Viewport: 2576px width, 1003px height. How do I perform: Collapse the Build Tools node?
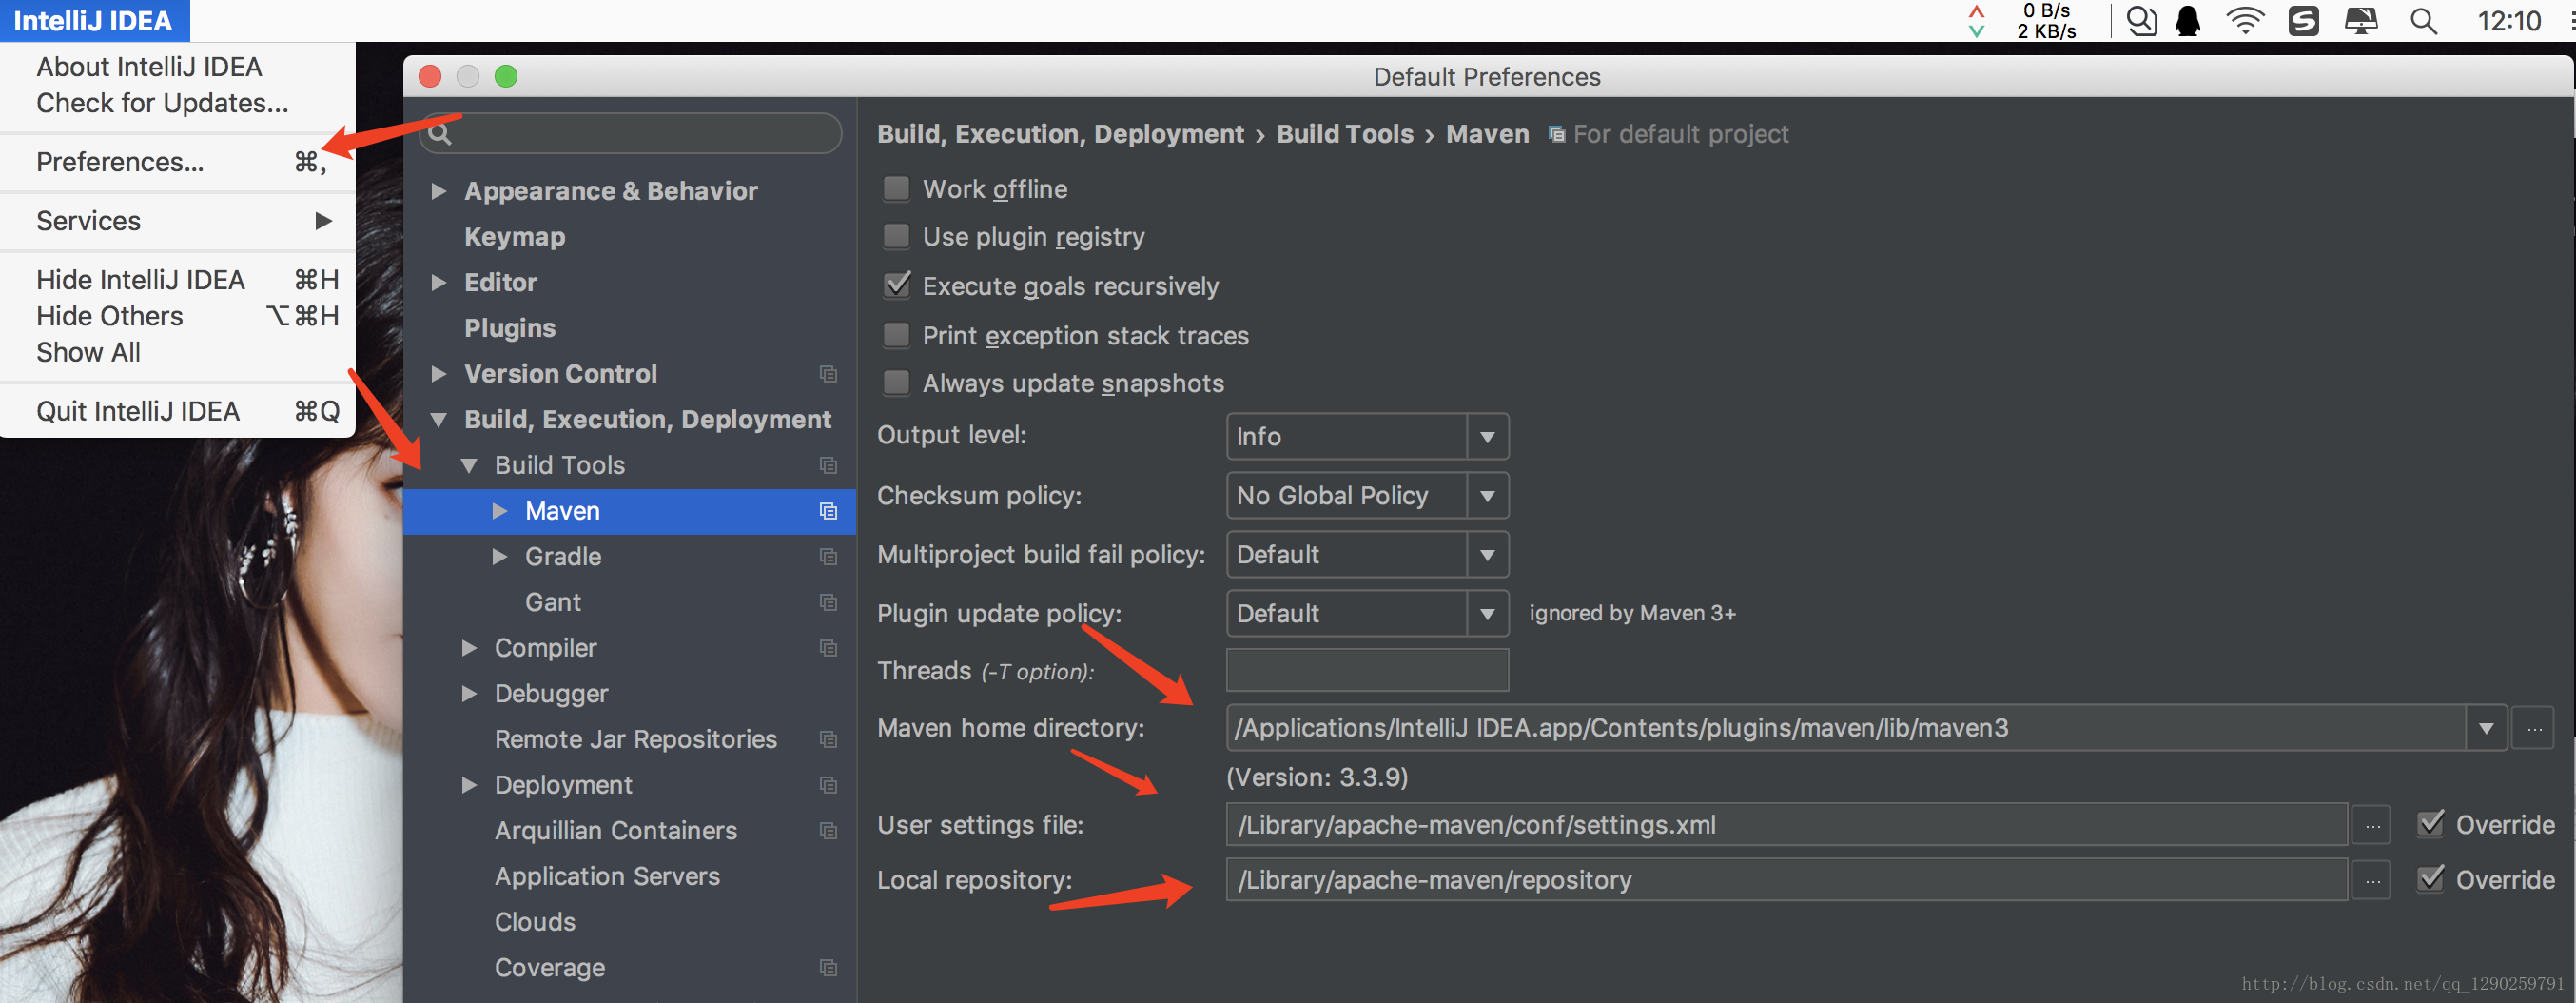point(469,466)
